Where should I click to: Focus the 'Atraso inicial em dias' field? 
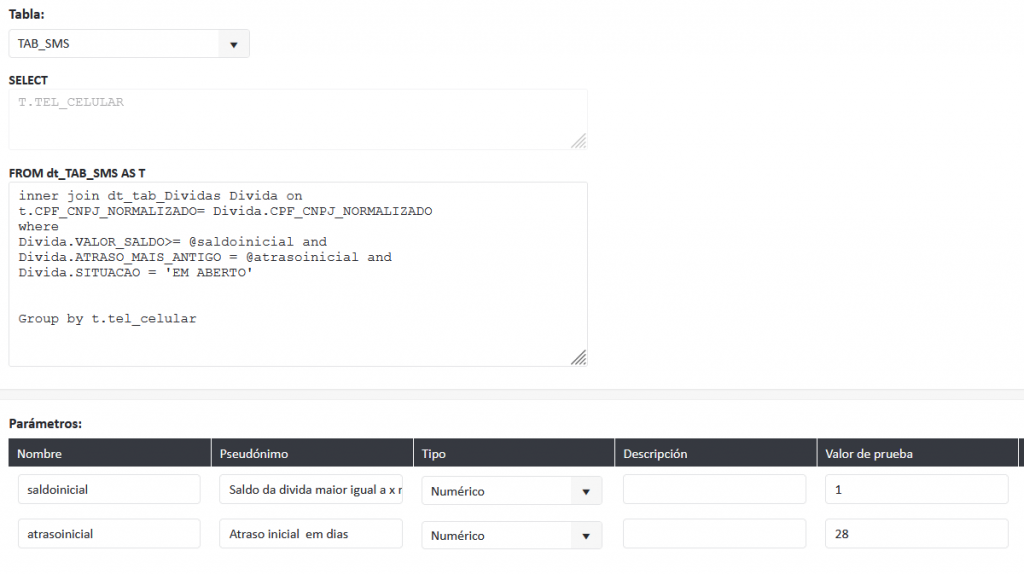click(x=311, y=534)
